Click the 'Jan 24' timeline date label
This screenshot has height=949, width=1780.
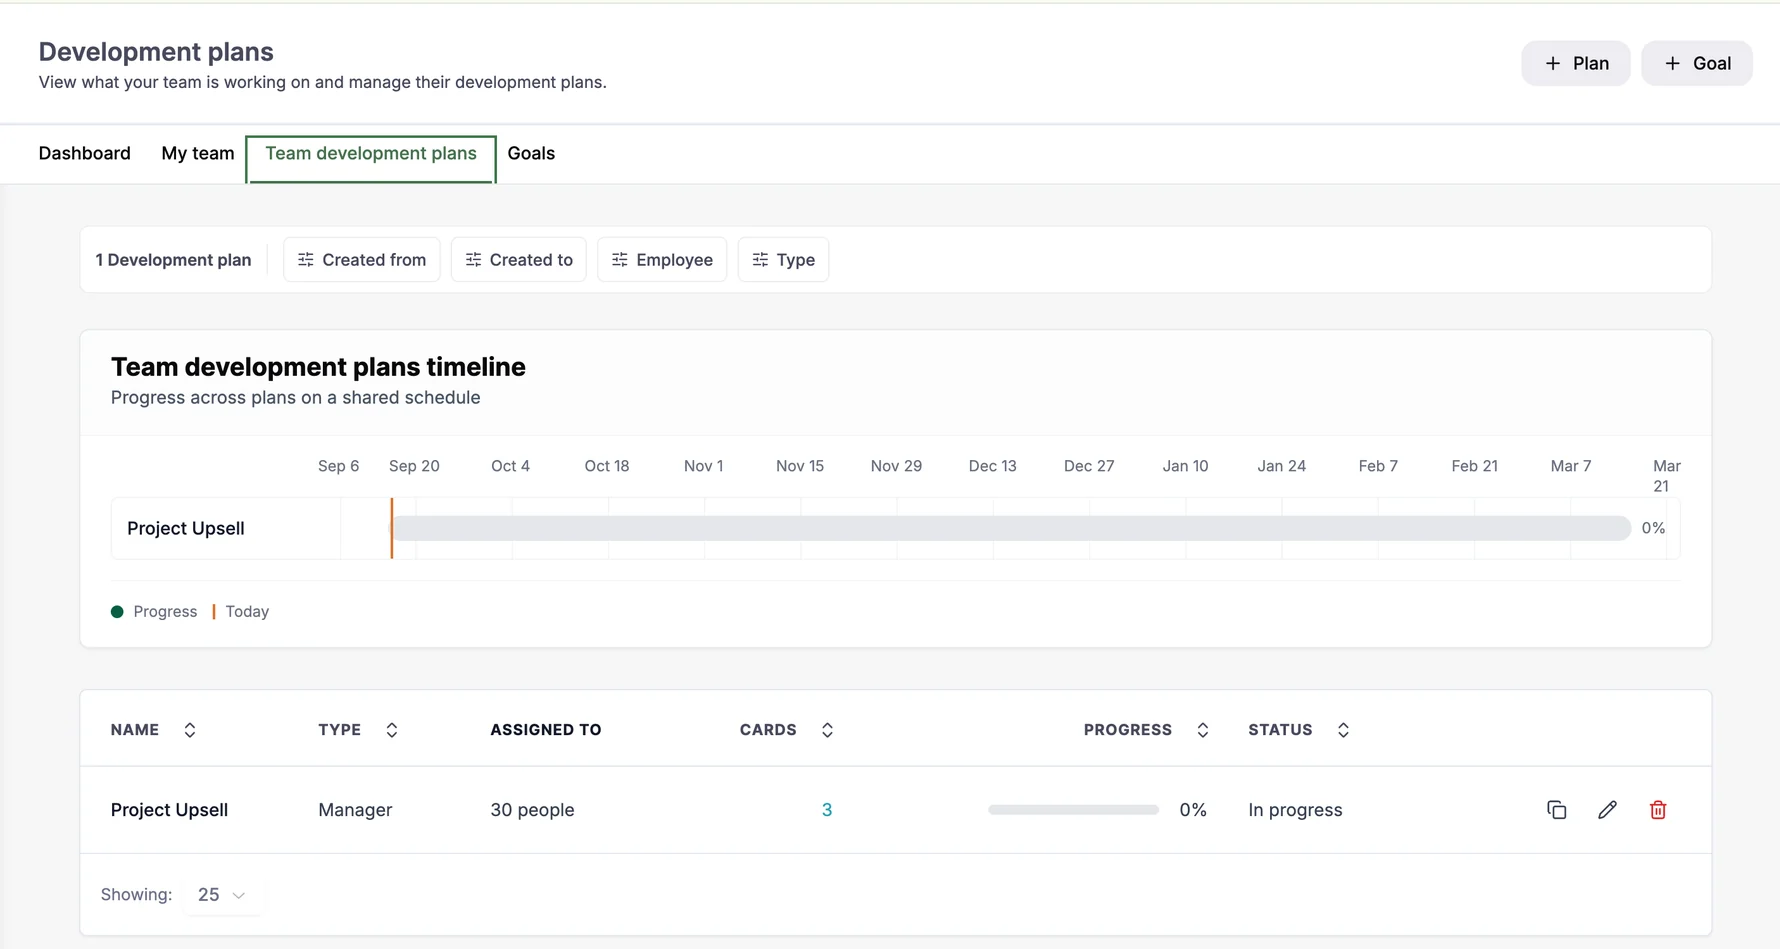point(1282,466)
